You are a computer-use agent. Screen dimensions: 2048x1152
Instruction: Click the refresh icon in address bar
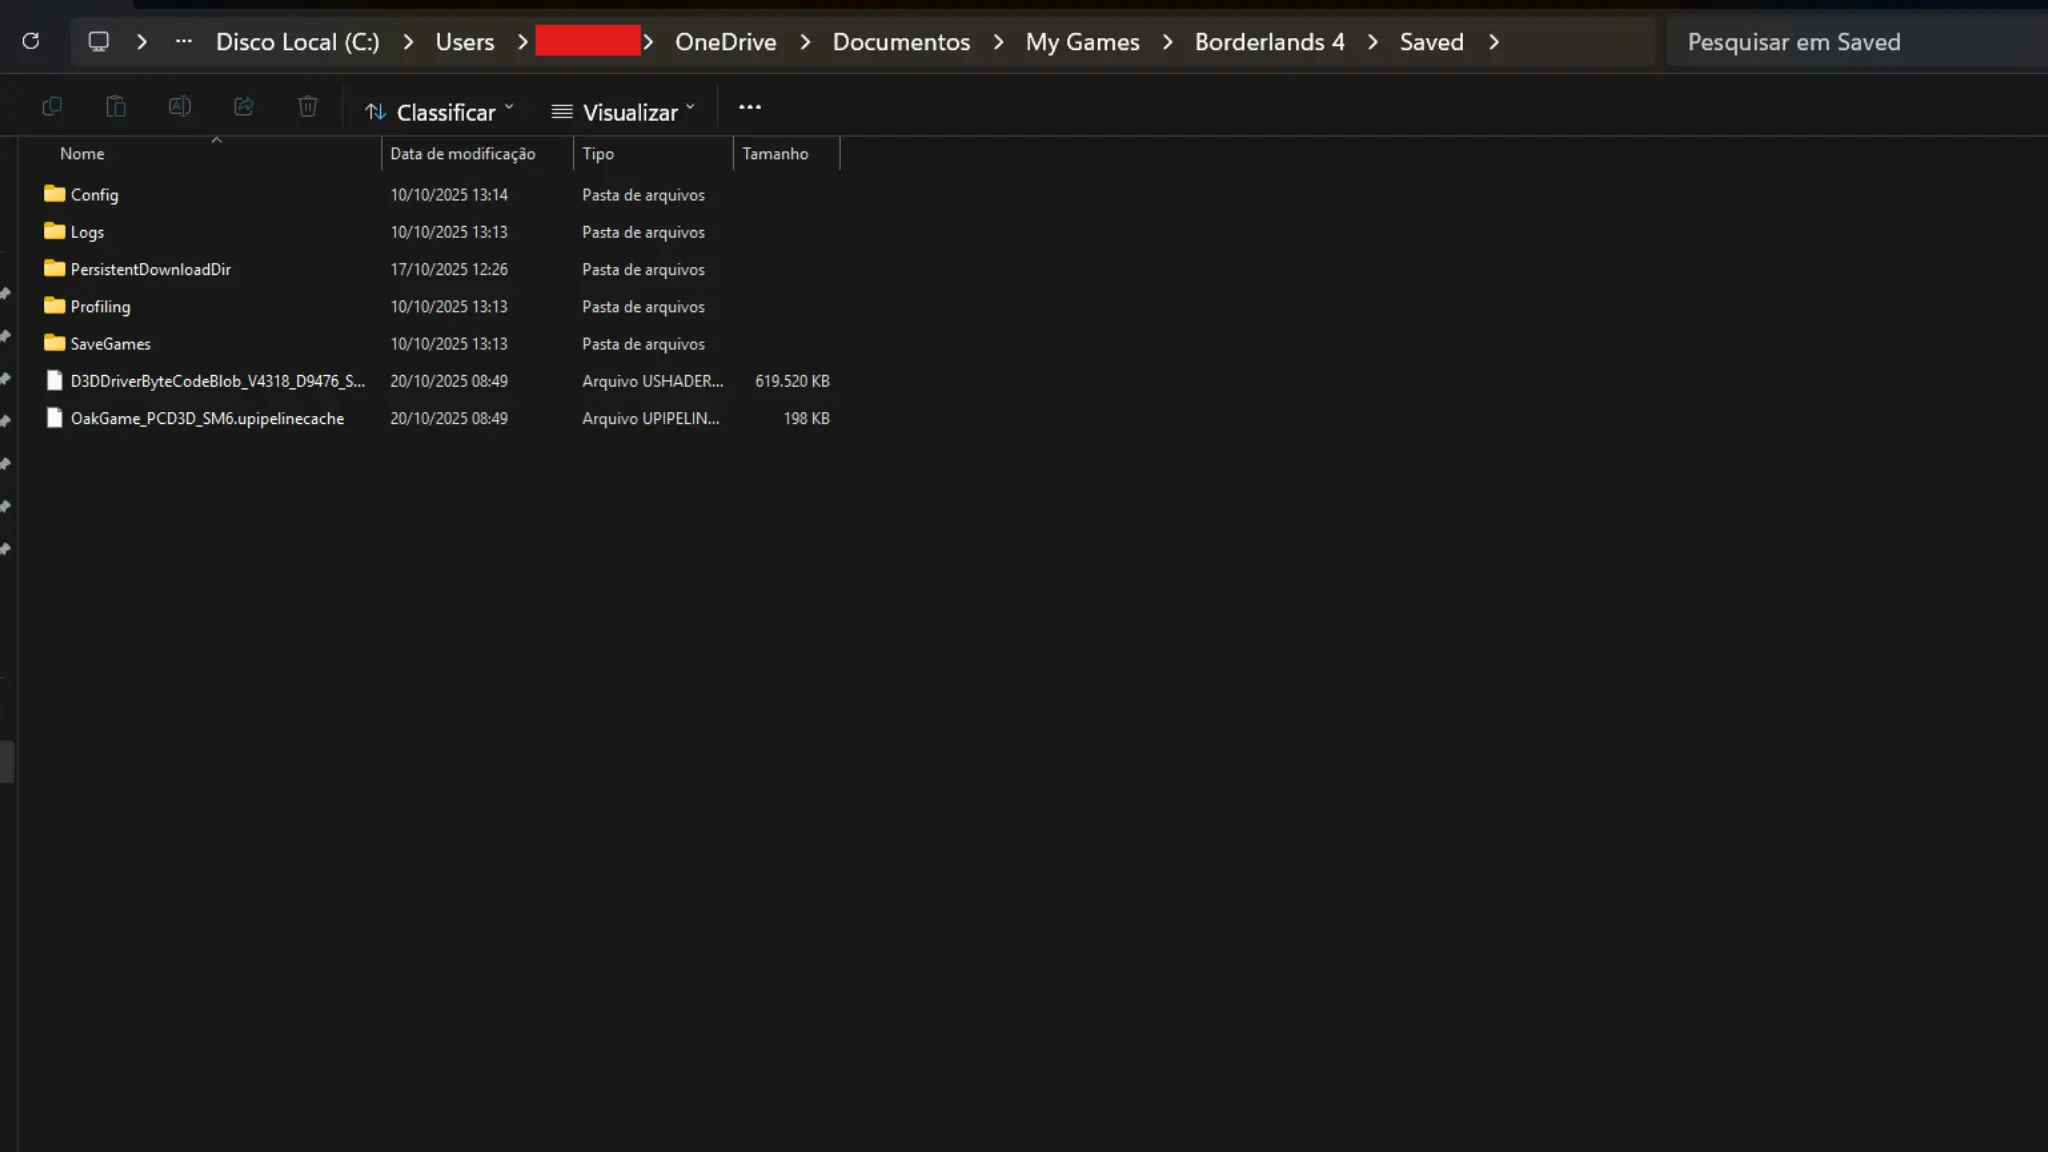point(31,41)
